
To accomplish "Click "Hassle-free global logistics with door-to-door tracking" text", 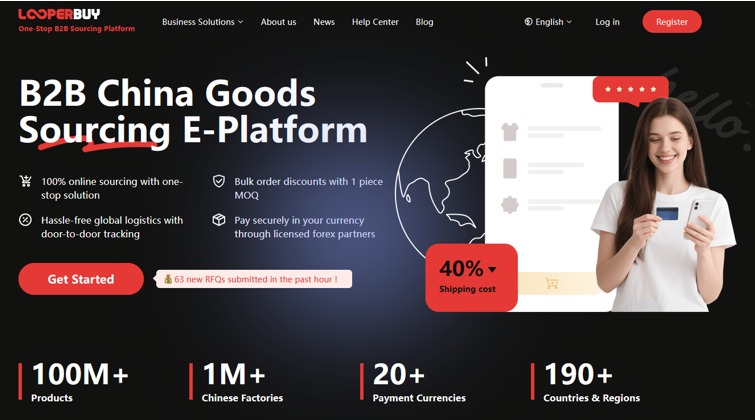I will 112,227.
